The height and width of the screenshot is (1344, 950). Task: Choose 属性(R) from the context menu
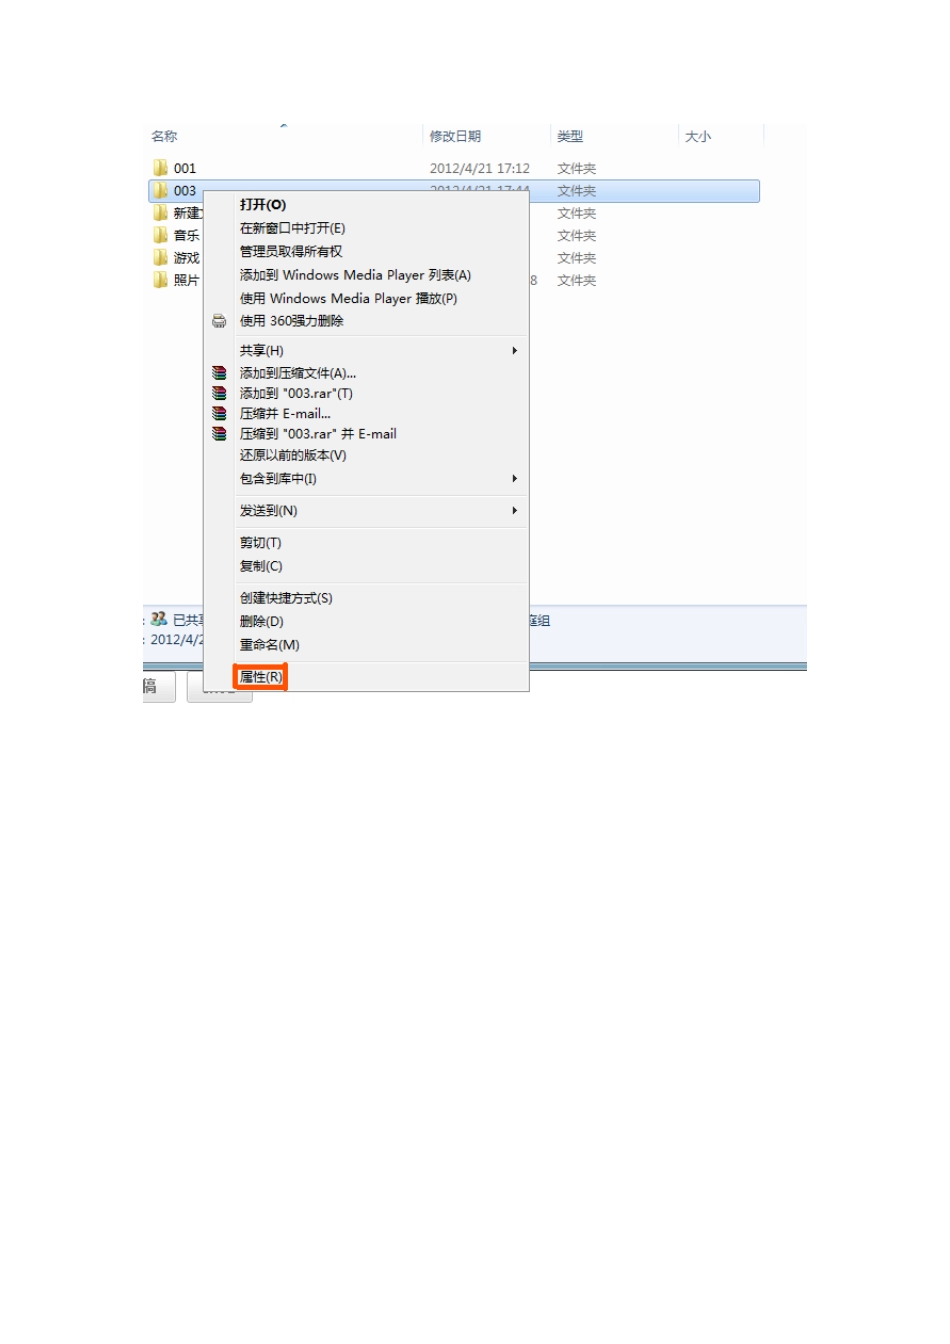[x=261, y=677]
